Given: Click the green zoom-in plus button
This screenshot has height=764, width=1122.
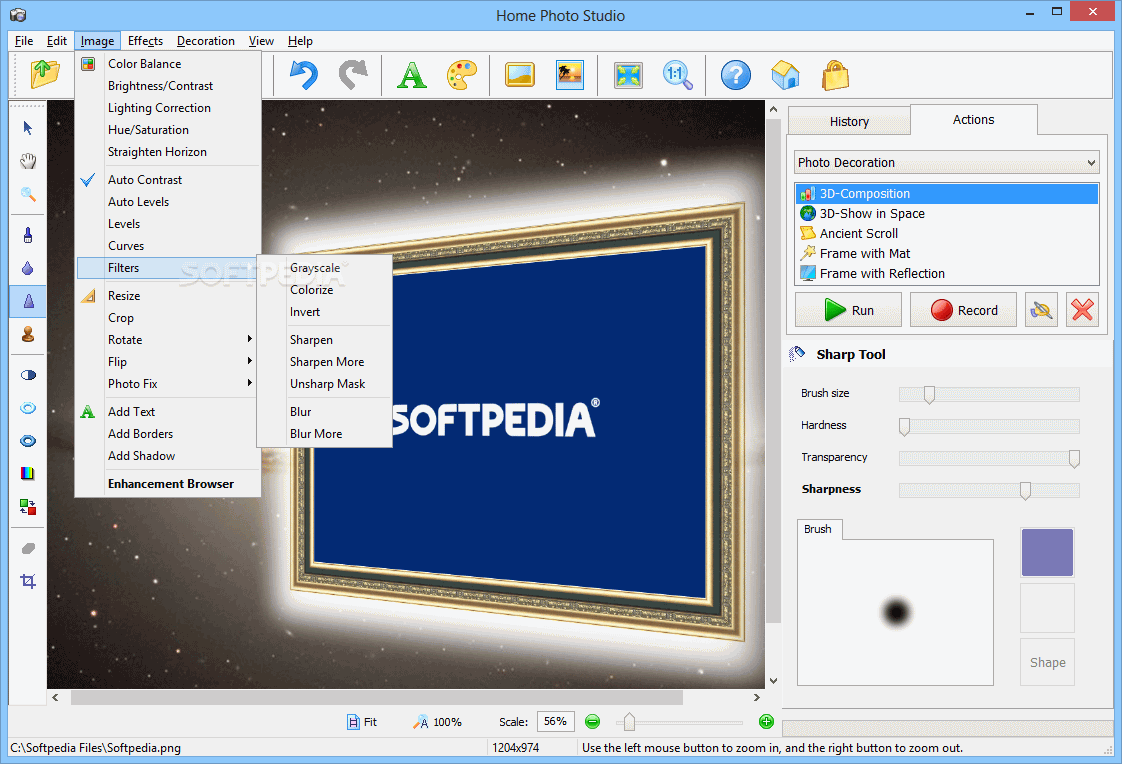Looking at the screenshot, I should 766,722.
